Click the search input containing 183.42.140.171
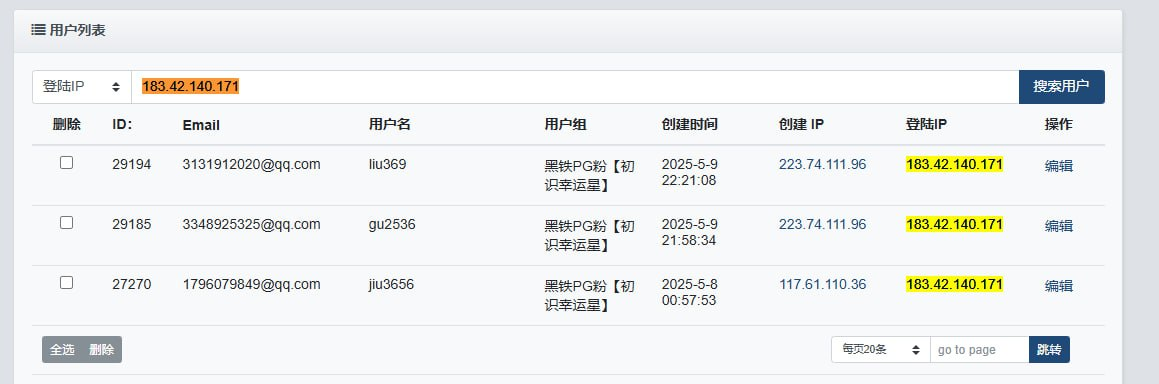 click(x=575, y=87)
